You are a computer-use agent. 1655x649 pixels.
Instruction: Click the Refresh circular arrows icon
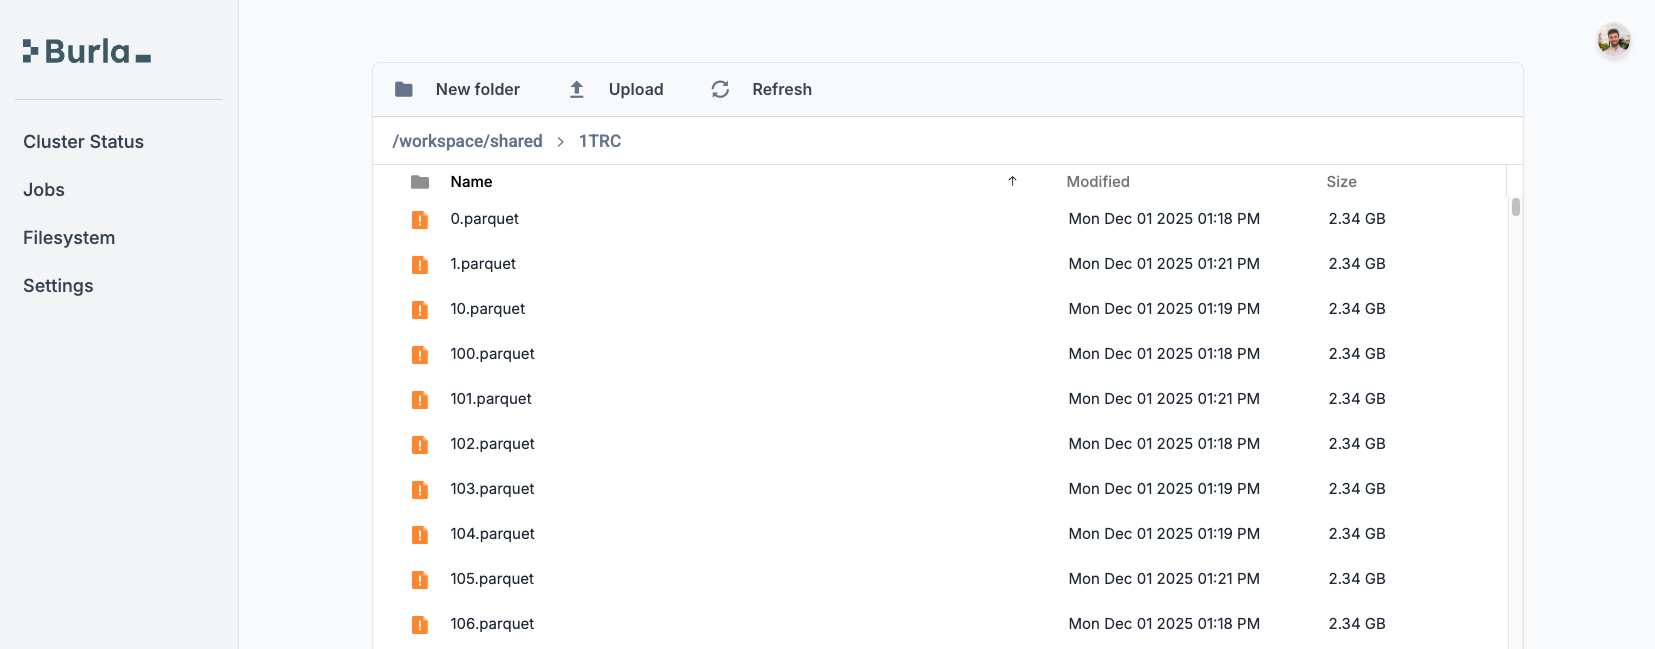(x=720, y=90)
